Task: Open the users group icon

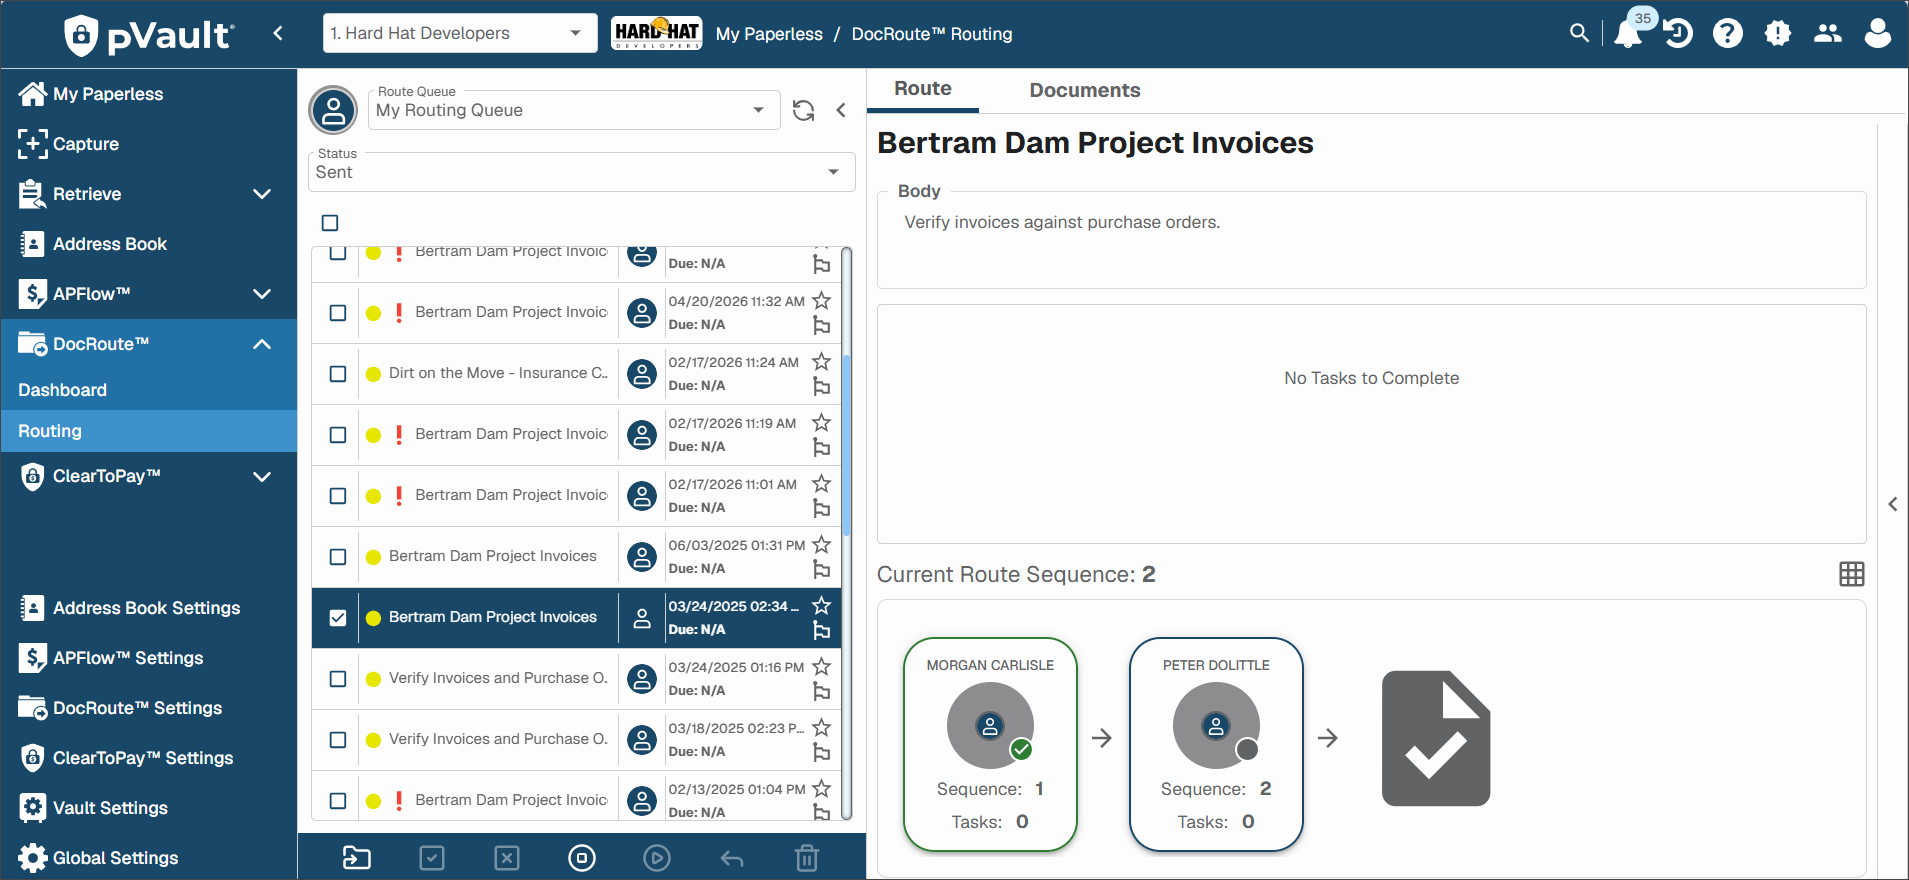Action: point(1828,34)
